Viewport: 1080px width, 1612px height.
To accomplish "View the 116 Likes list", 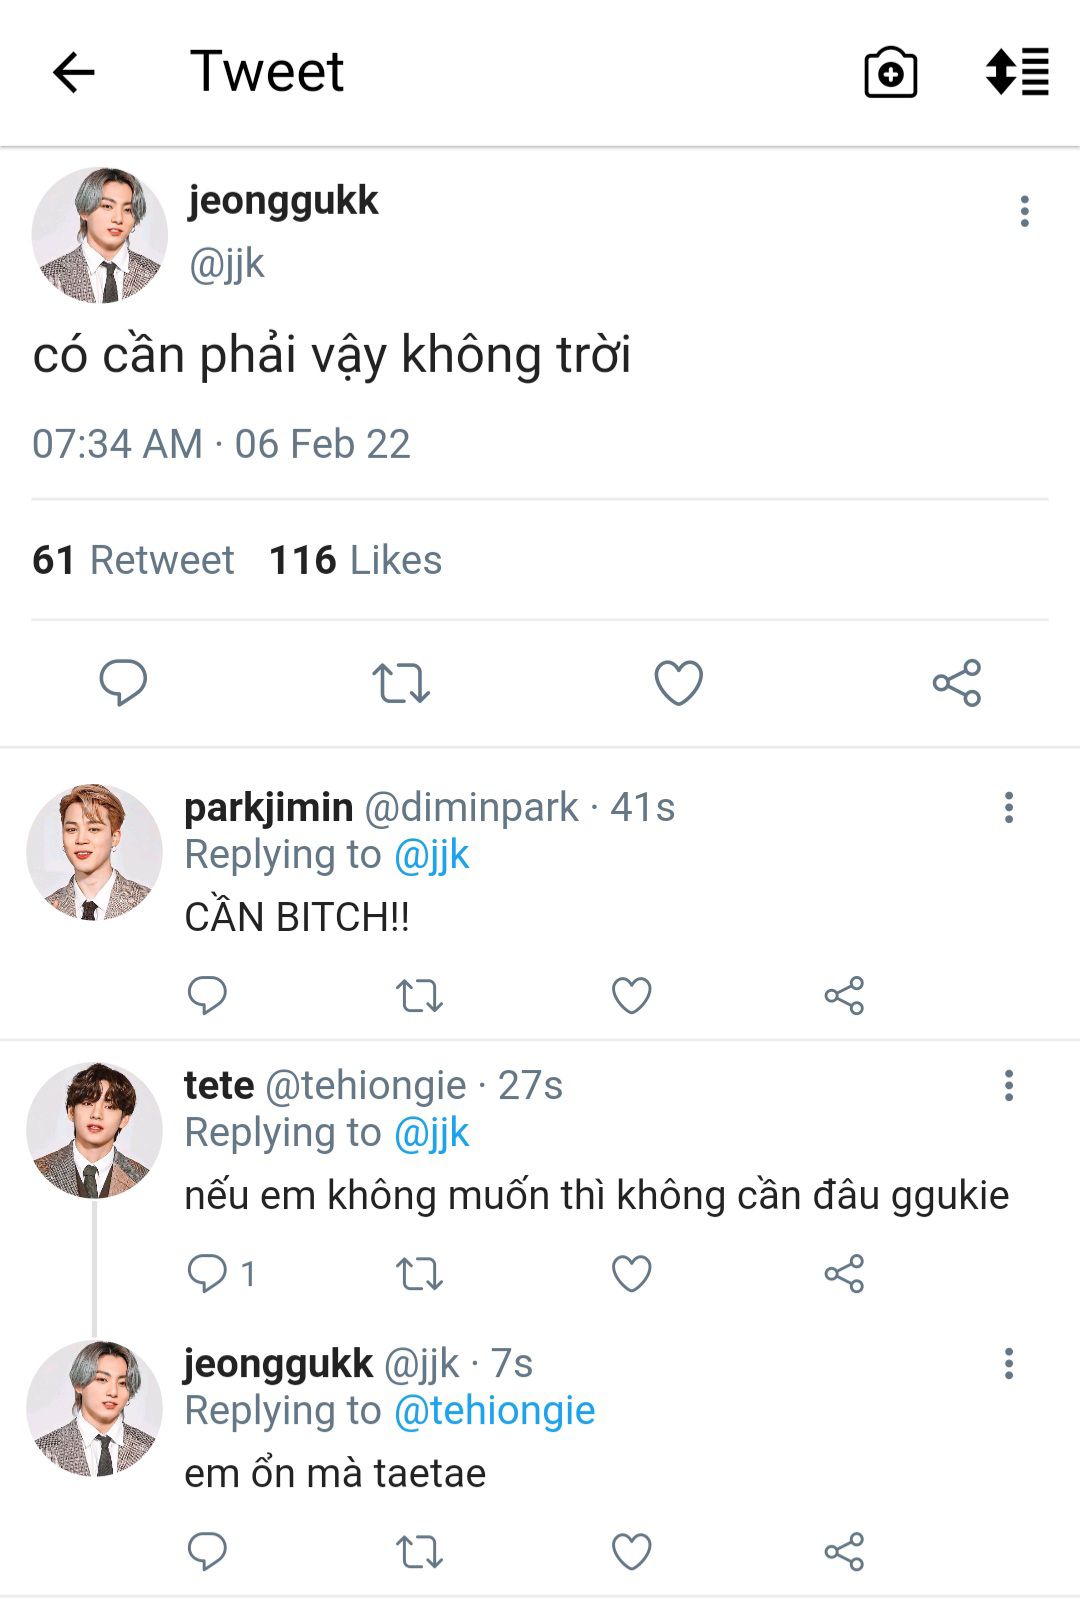I will pos(355,560).
